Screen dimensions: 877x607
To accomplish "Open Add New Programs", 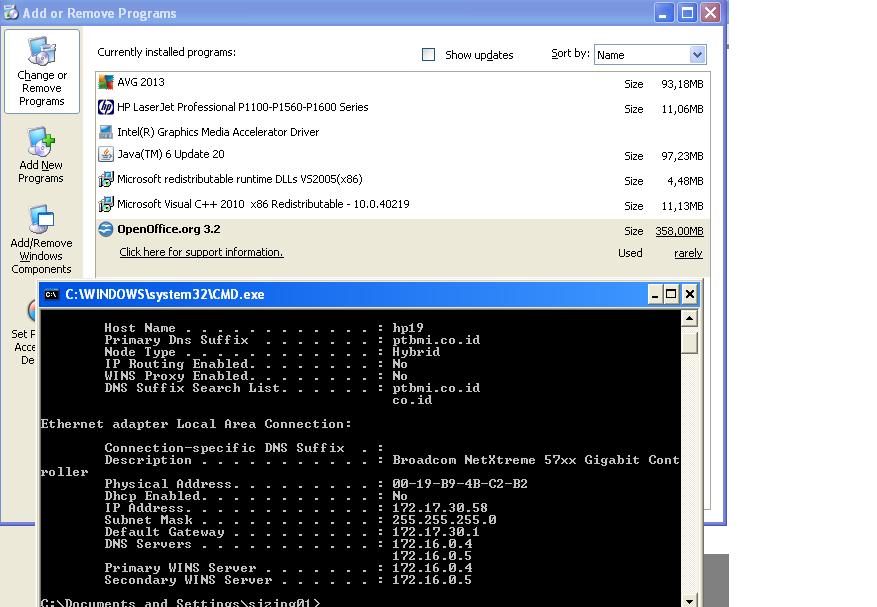I will (x=41, y=156).
